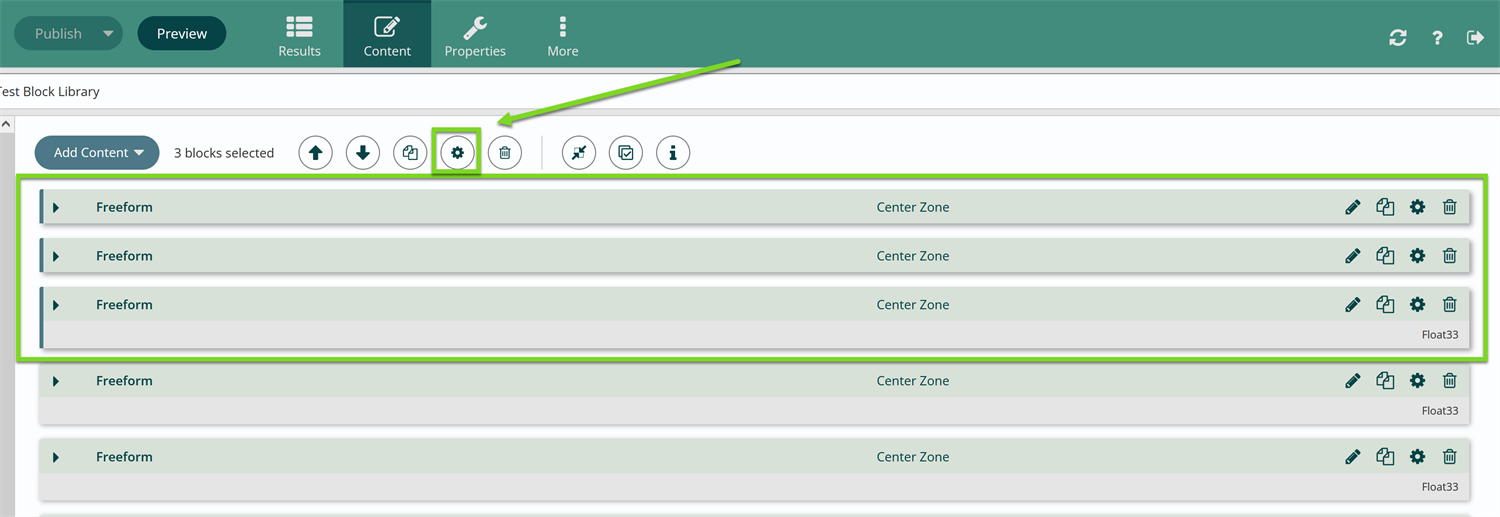The image size is (1500, 517).
Task: Expand the fifth Freeform block triangle
Action: click(x=56, y=457)
